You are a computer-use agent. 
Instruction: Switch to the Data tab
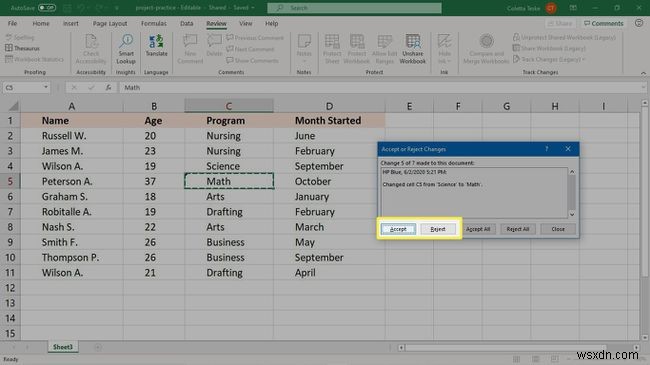point(187,24)
